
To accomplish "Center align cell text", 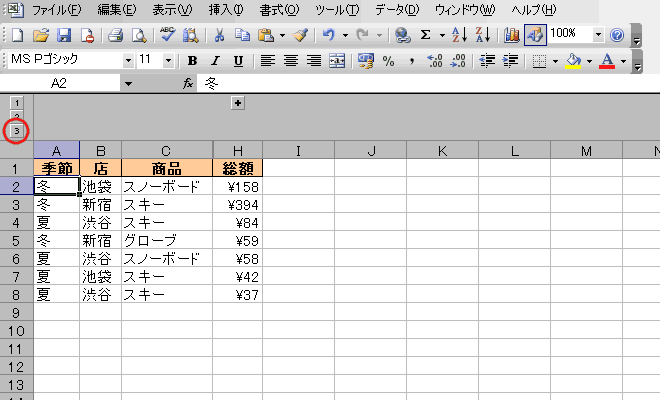I will pos(291,61).
